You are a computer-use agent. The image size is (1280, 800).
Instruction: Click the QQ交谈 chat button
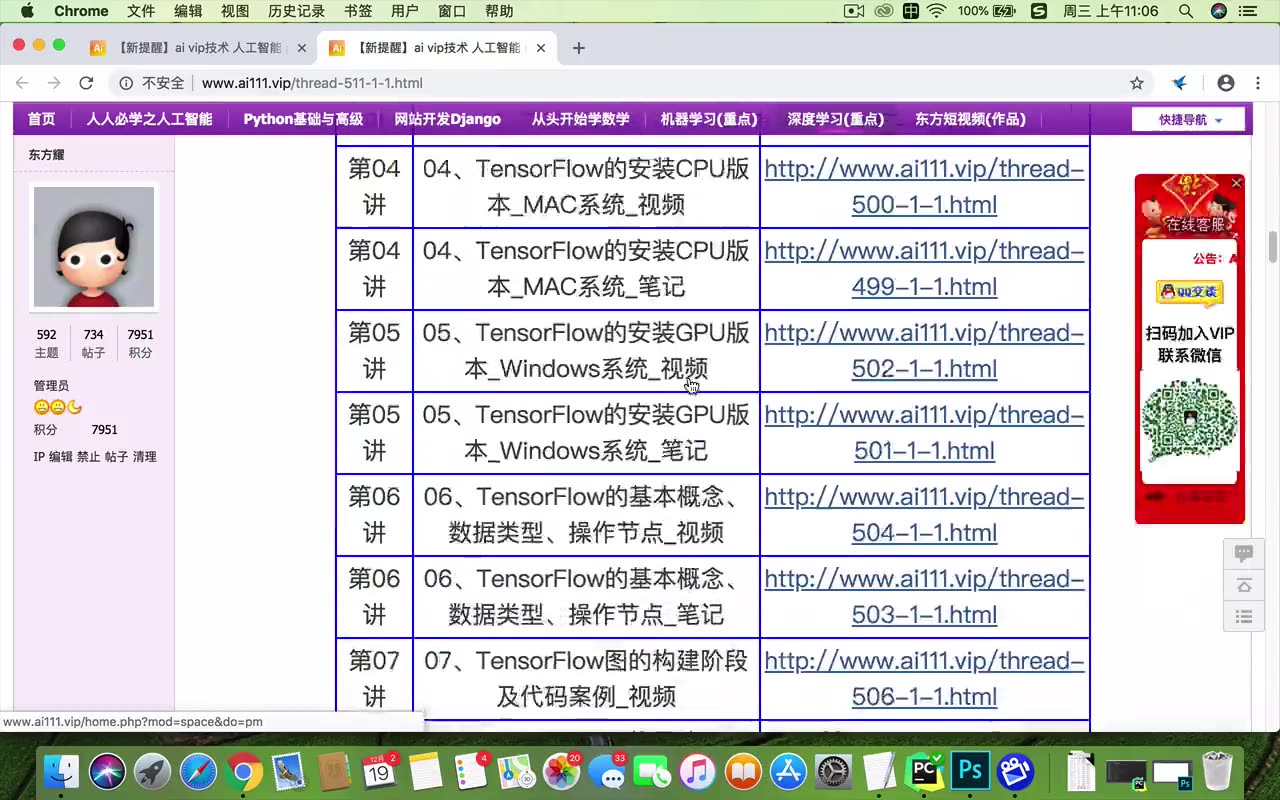point(1190,292)
